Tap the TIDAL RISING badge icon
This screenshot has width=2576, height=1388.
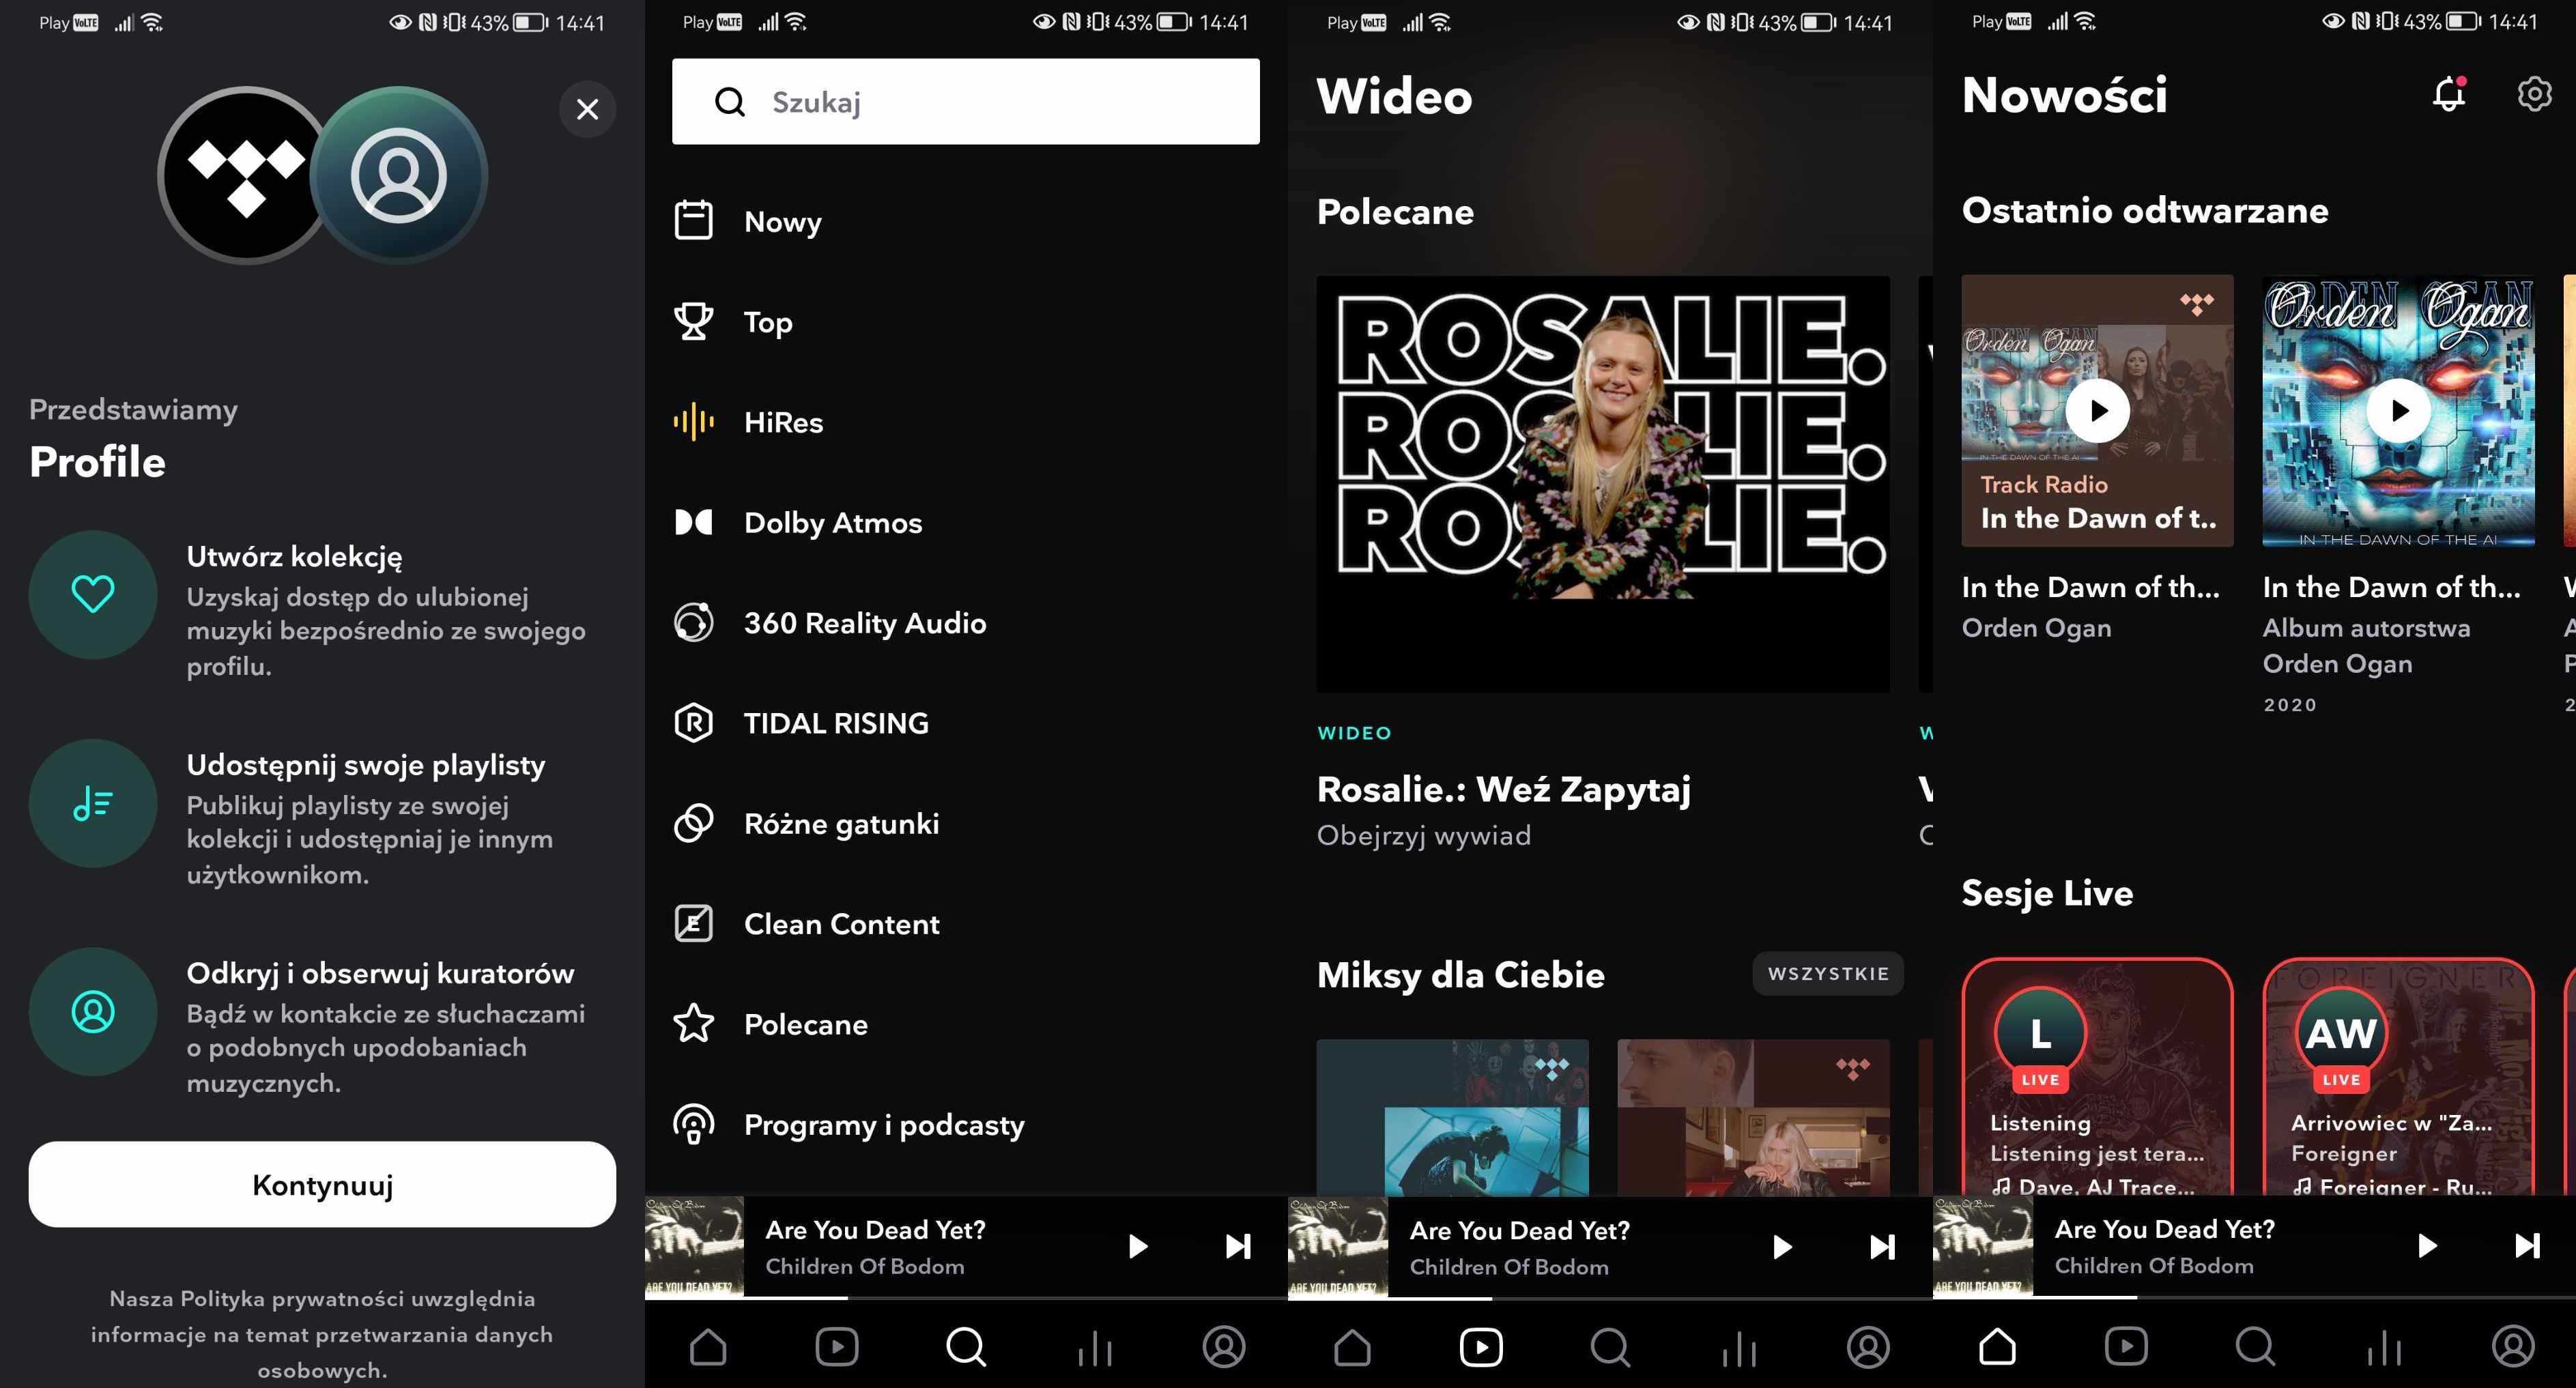693,722
